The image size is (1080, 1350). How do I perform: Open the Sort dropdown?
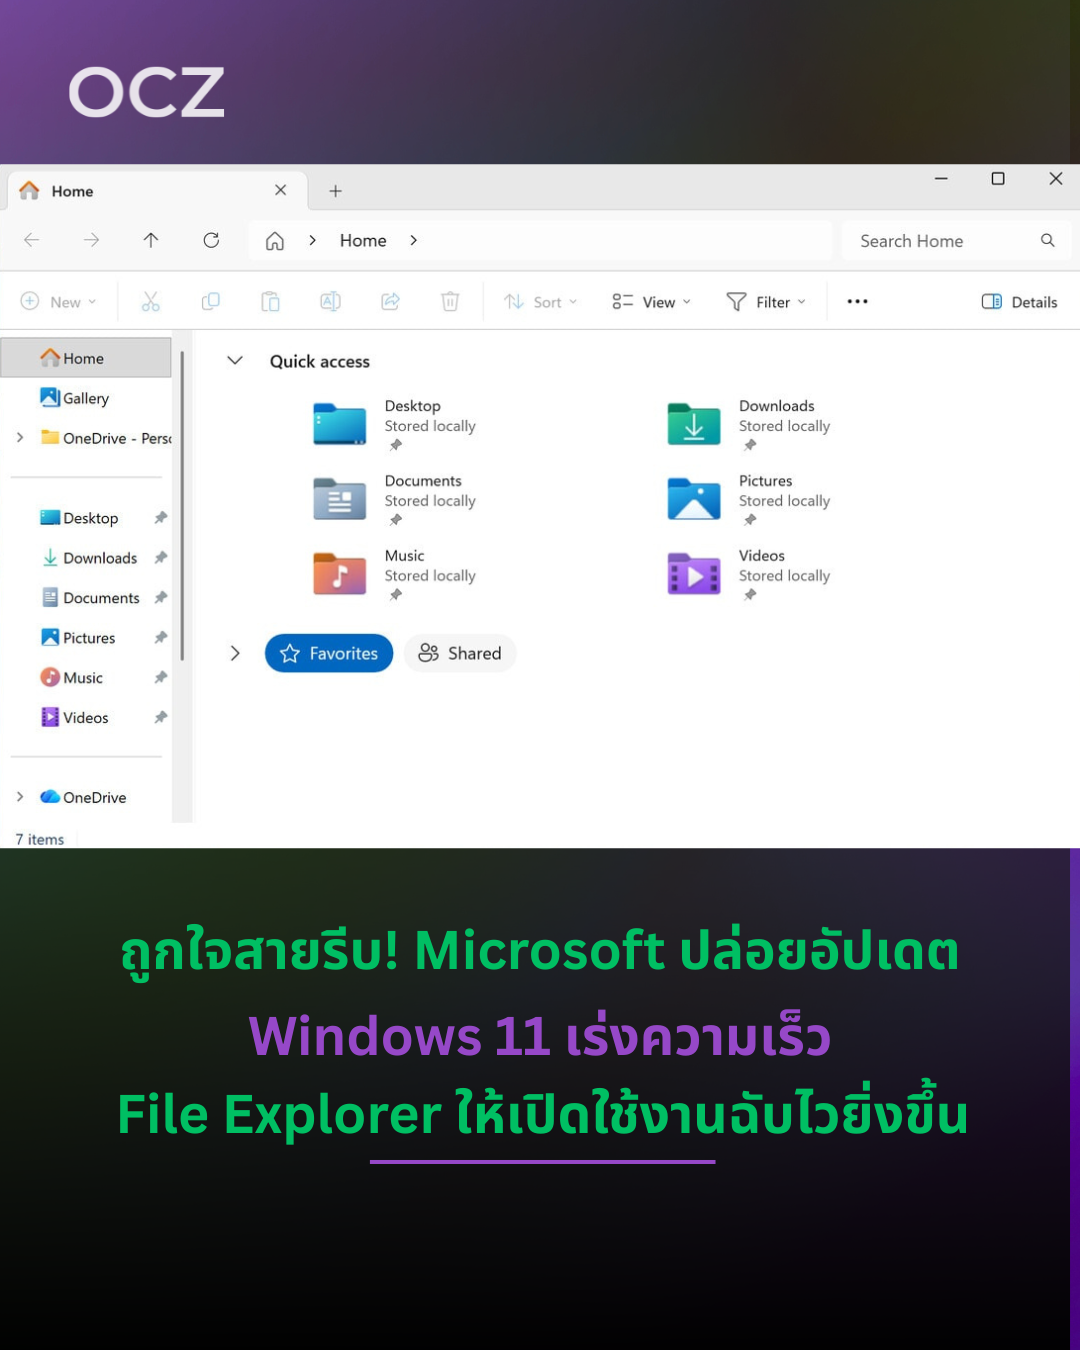541,302
